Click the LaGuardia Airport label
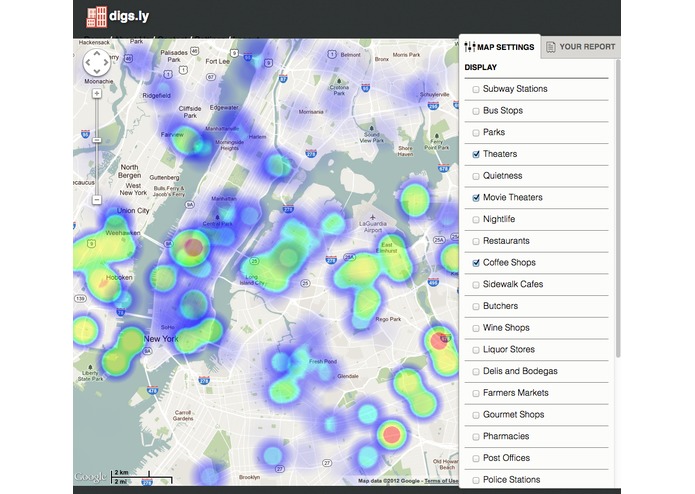 pos(373,227)
